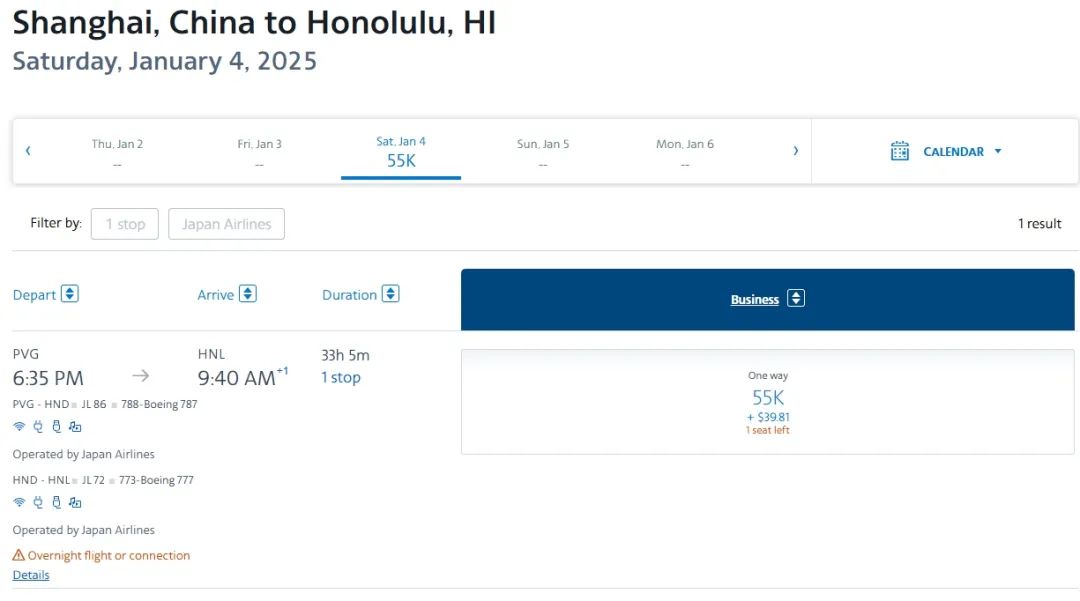Click overnight flight warning triangle icon
The height and width of the screenshot is (601, 1080).
click(18, 556)
